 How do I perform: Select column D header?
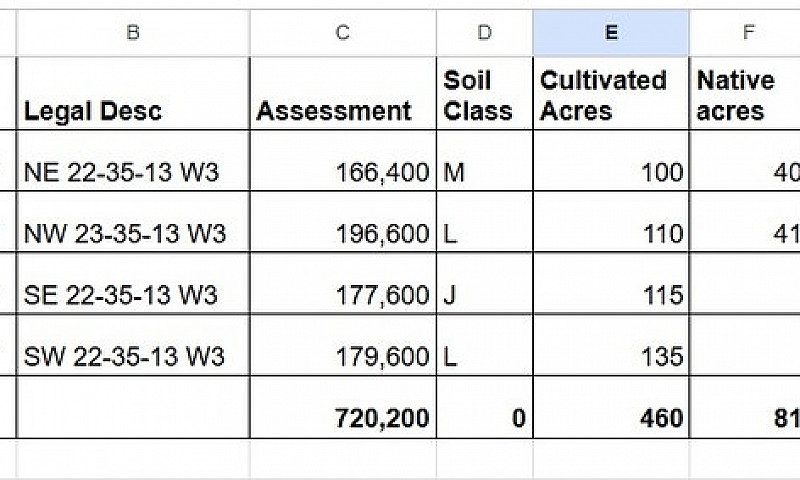tap(485, 33)
